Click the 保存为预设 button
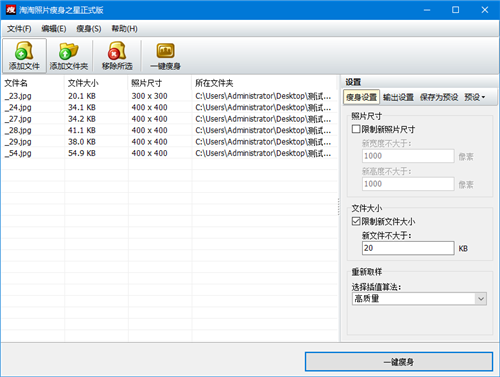This screenshot has height=377, width=500. [439, 97]
